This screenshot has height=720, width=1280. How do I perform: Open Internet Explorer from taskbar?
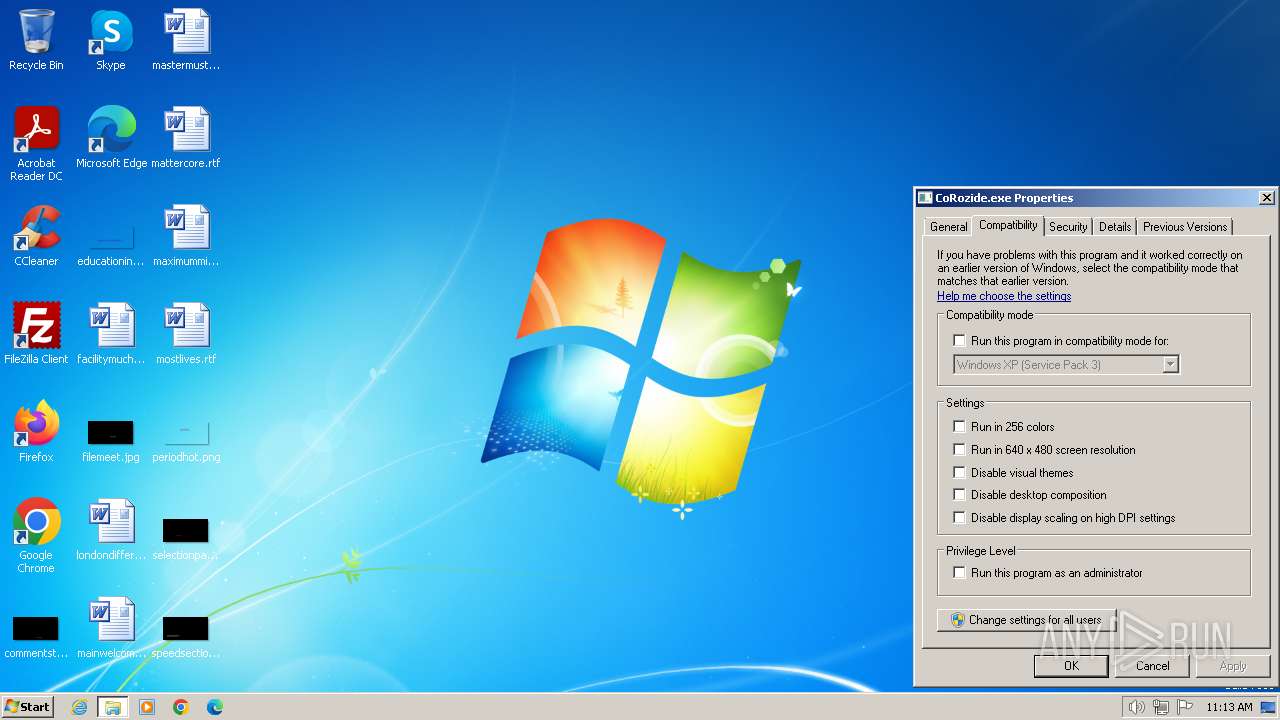79,707
